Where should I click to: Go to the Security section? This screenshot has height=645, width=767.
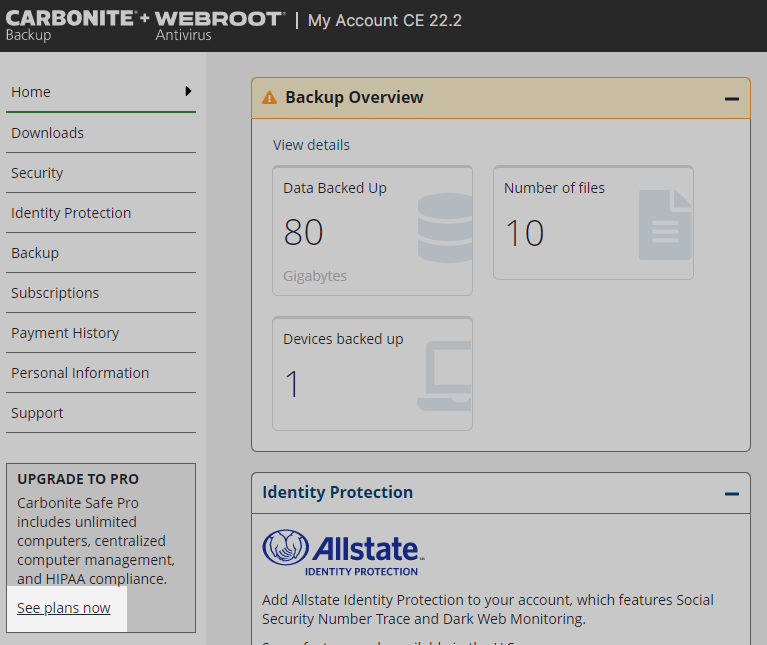pyautogui.click(x=37, y=173)
